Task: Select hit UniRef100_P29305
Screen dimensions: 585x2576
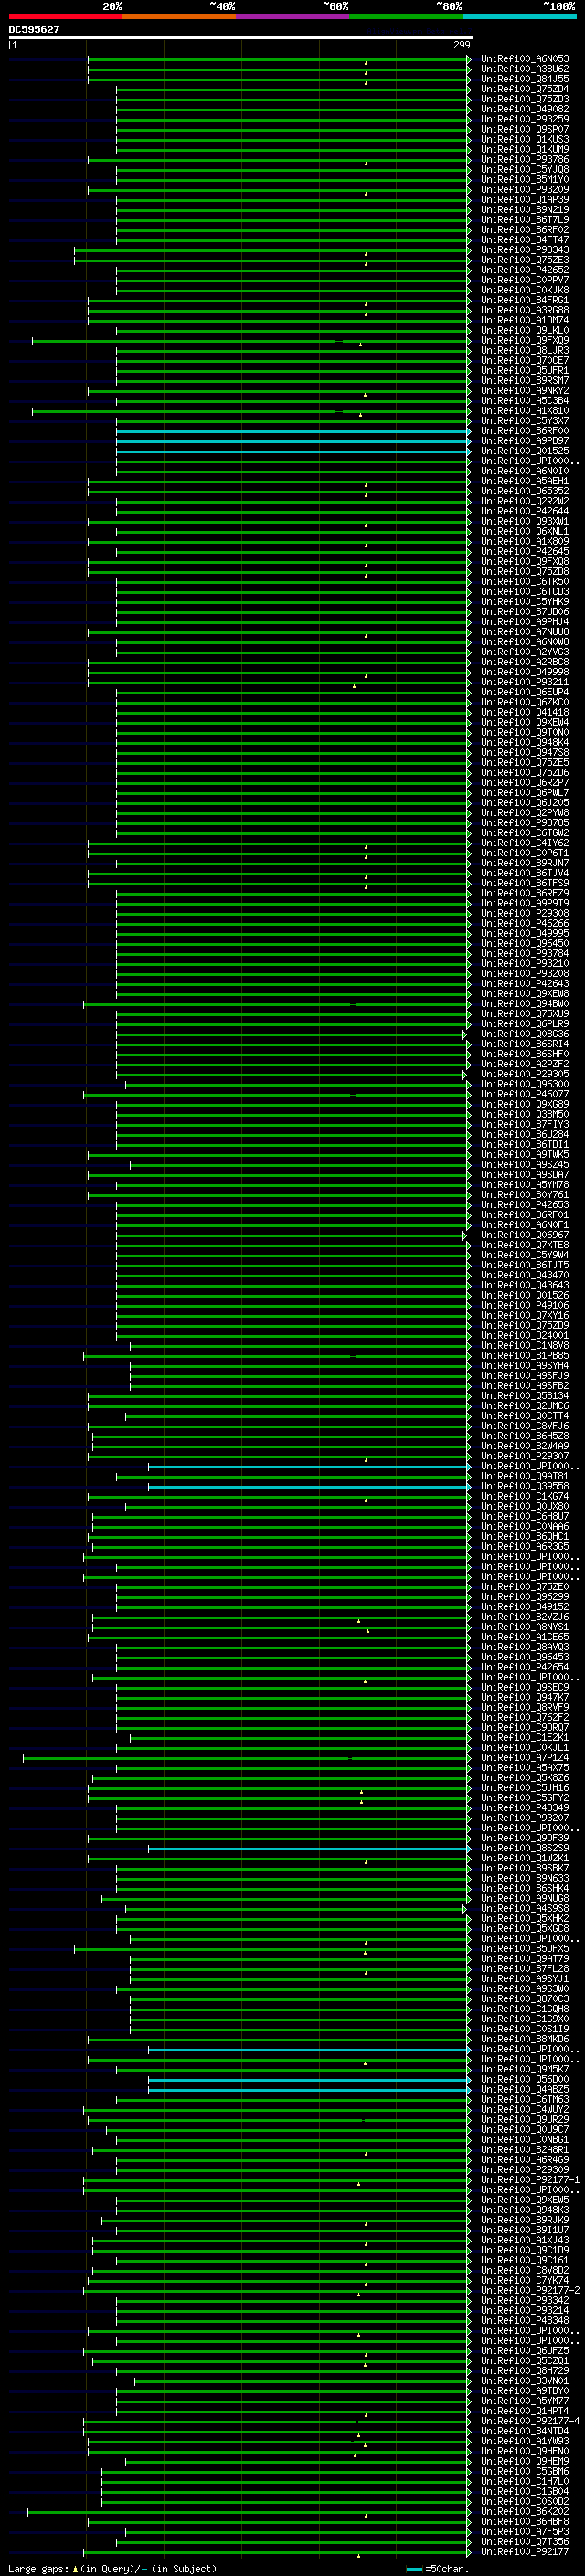Action: click(525, 1074)
